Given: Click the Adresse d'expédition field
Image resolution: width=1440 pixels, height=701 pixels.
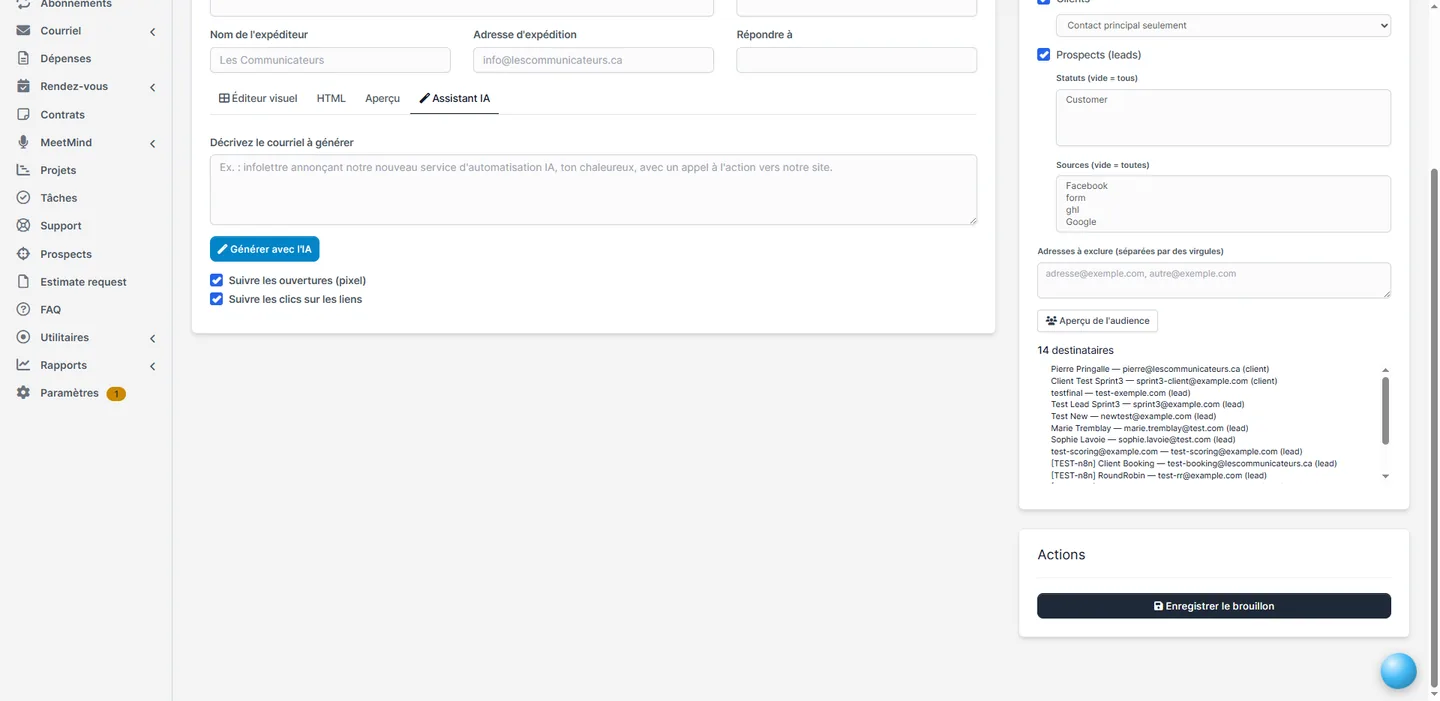Looking at the screenshot, I should 593,60.
